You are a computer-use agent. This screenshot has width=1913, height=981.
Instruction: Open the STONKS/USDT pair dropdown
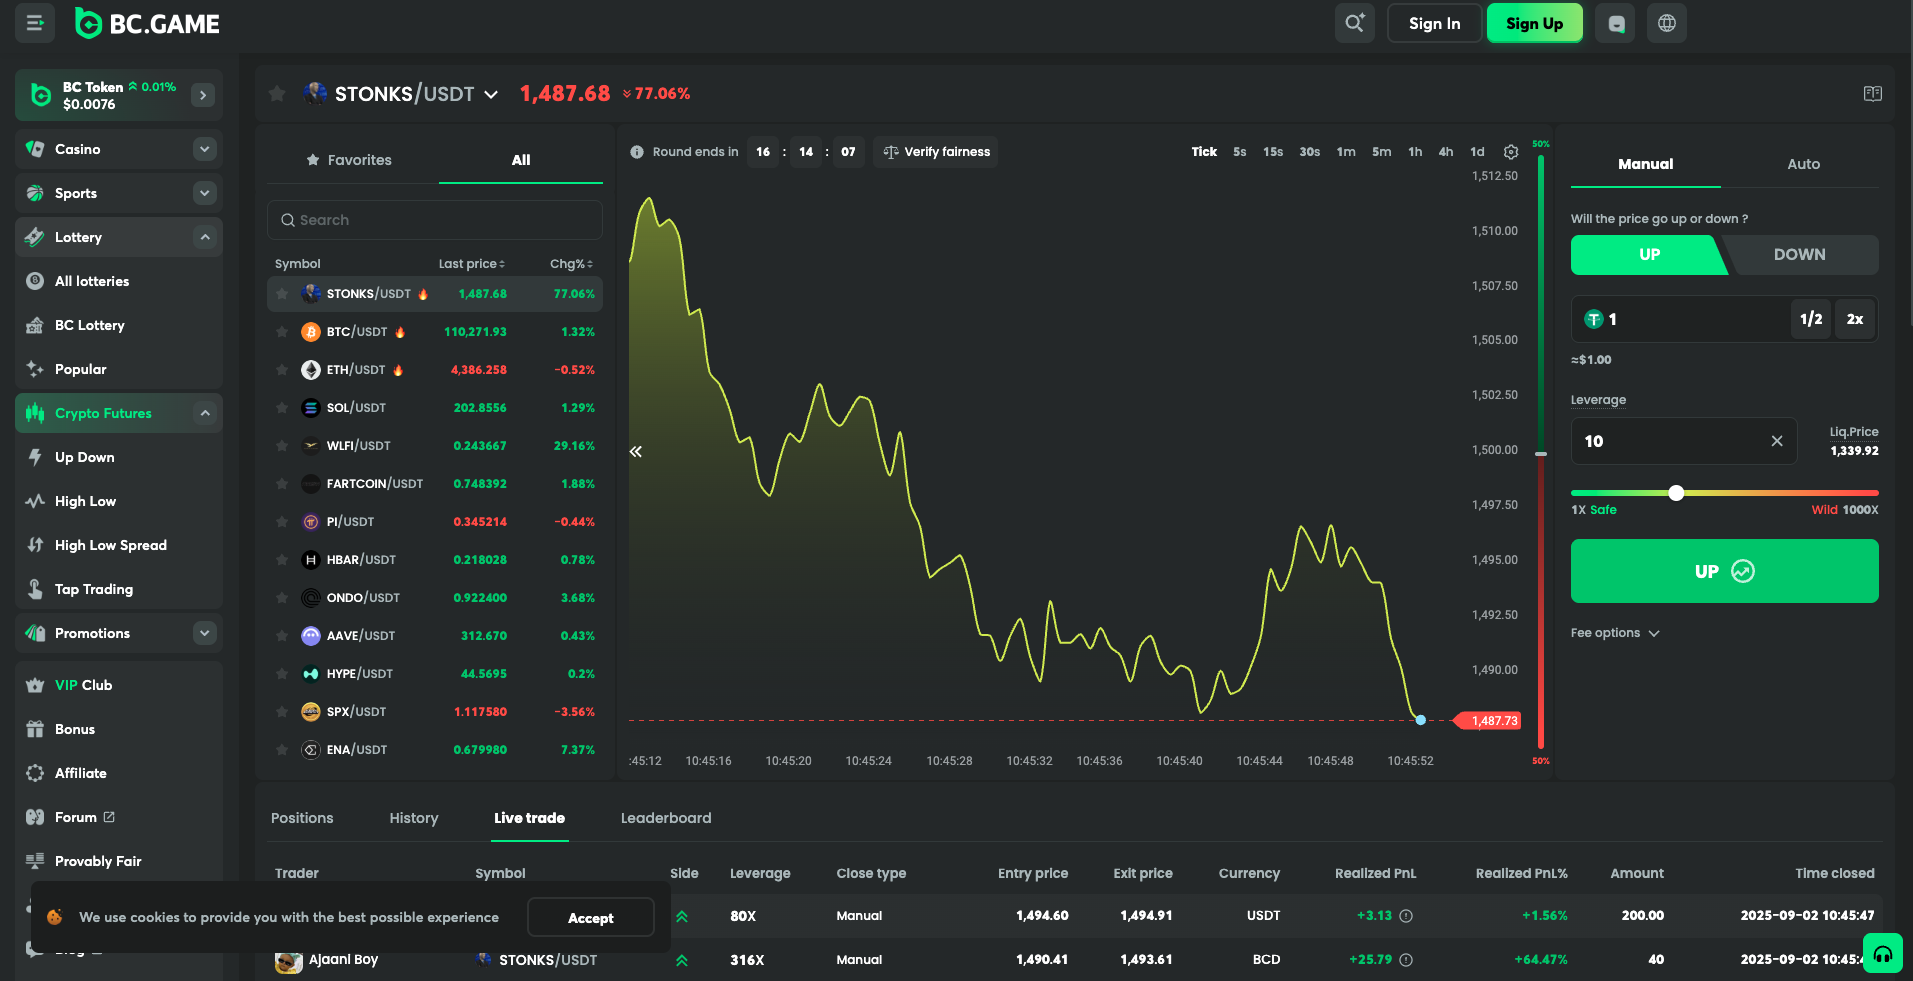[491, 94]
